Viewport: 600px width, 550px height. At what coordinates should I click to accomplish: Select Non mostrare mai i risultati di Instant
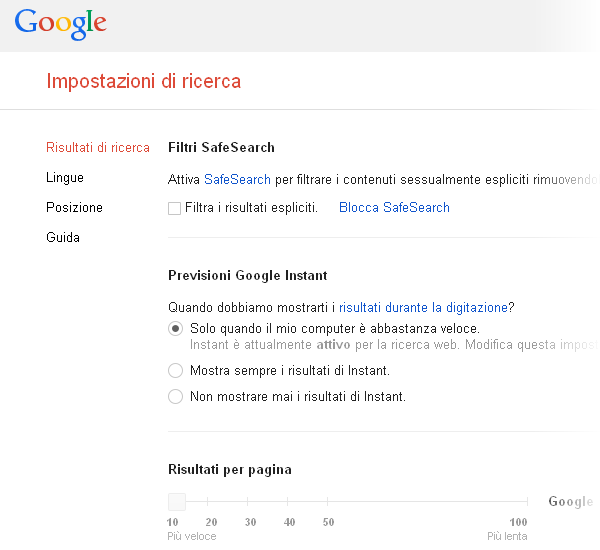176,397
